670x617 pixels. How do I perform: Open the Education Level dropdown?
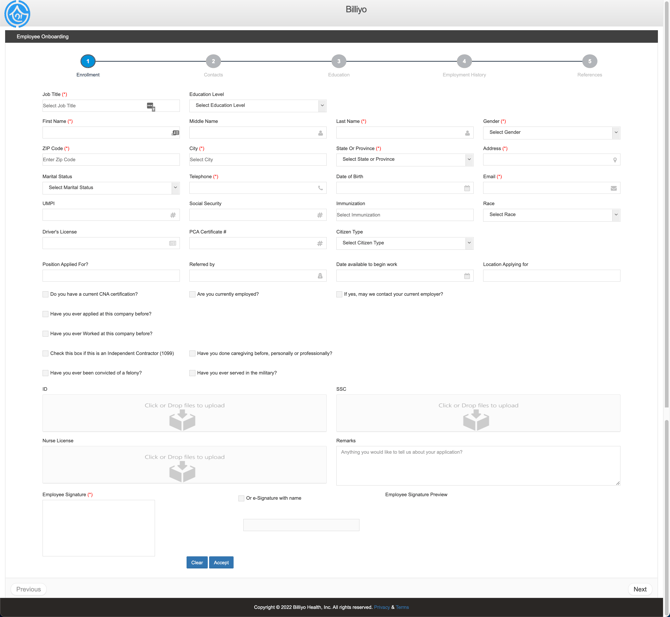(258, 105)
